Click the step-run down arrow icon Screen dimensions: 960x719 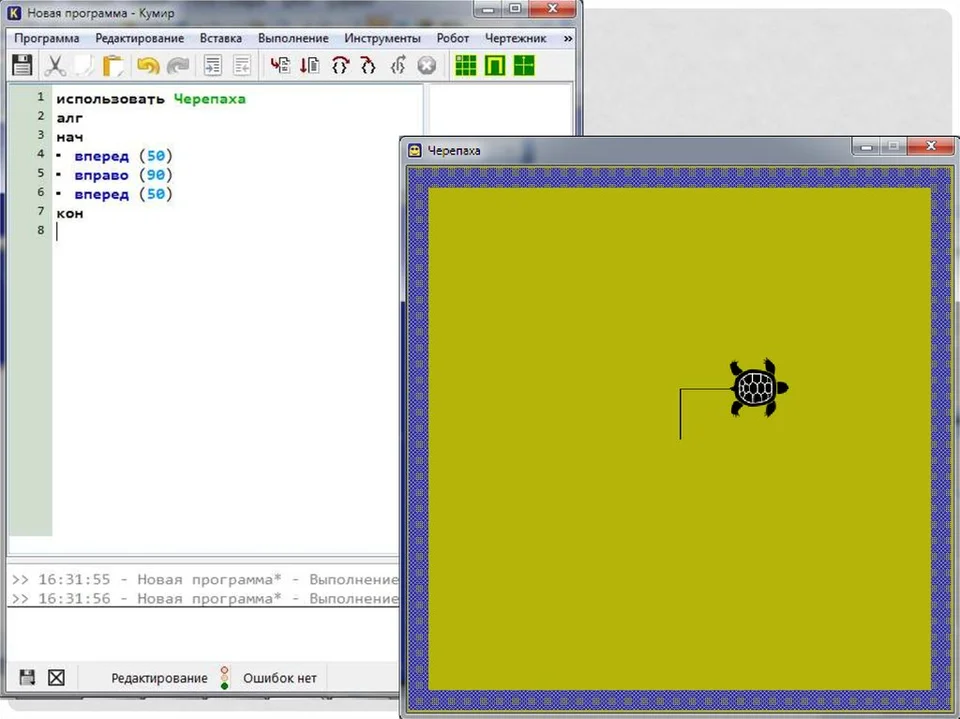pyautogui.click(x=310, y=65)
